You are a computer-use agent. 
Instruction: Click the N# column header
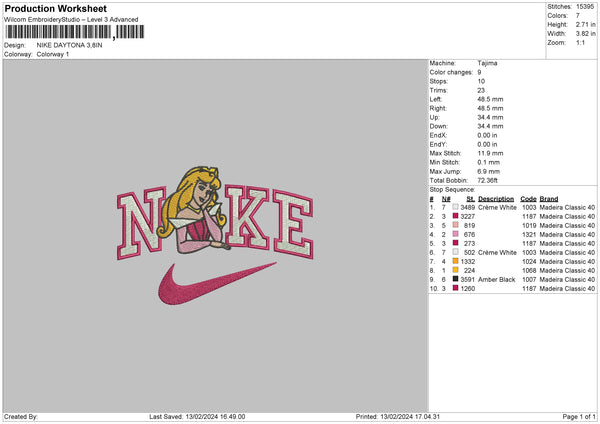446,199
